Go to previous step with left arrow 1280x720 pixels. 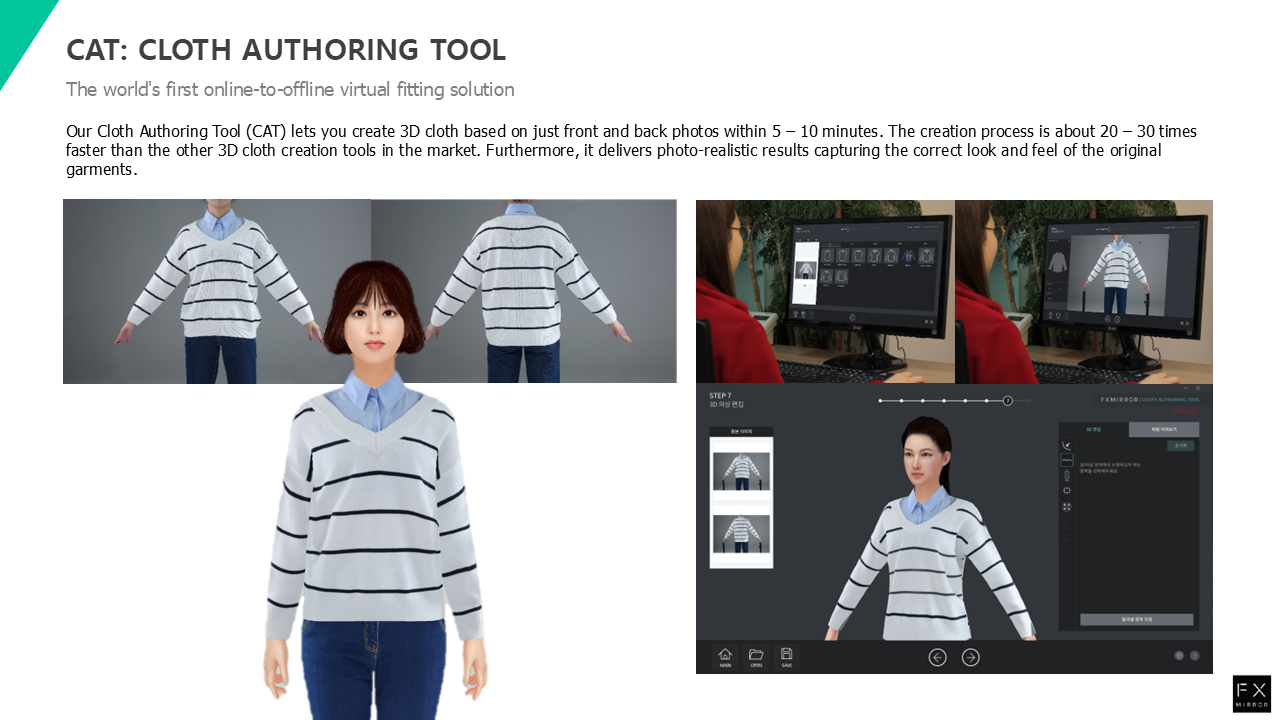(x=937, y=657)
